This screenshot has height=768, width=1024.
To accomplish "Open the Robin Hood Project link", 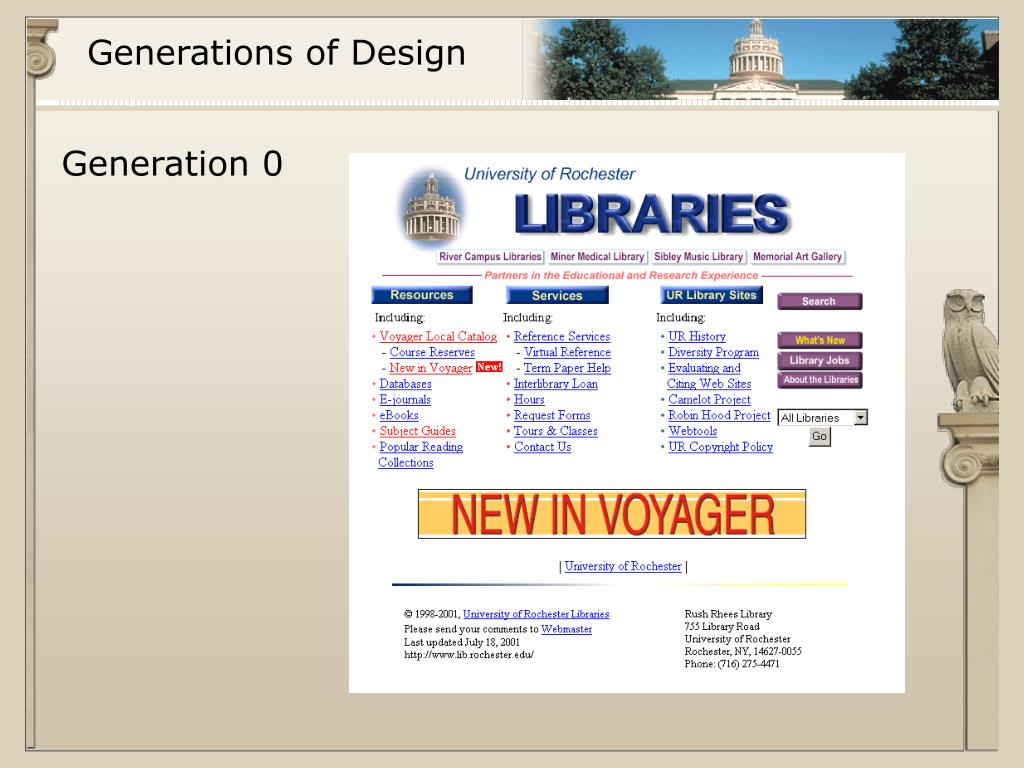I will 719,415.
